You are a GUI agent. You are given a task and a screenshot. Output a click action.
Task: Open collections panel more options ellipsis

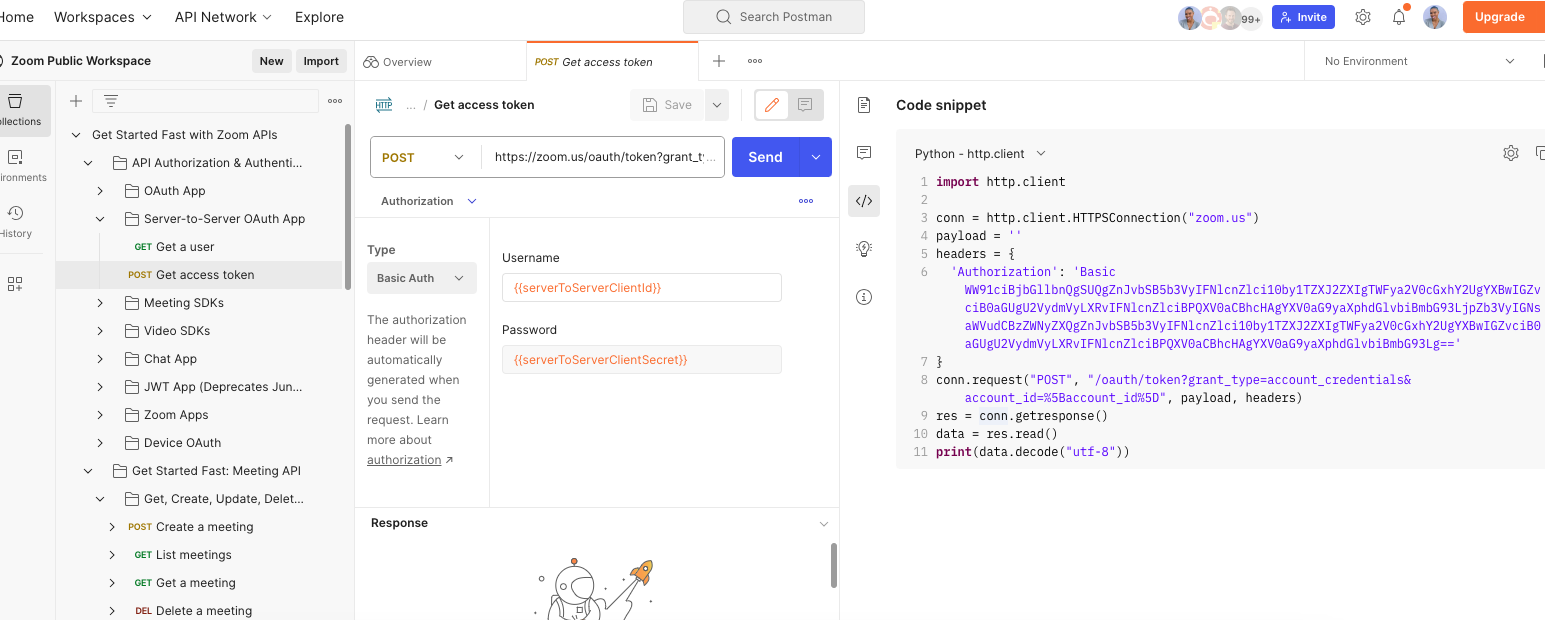[335, 101]
